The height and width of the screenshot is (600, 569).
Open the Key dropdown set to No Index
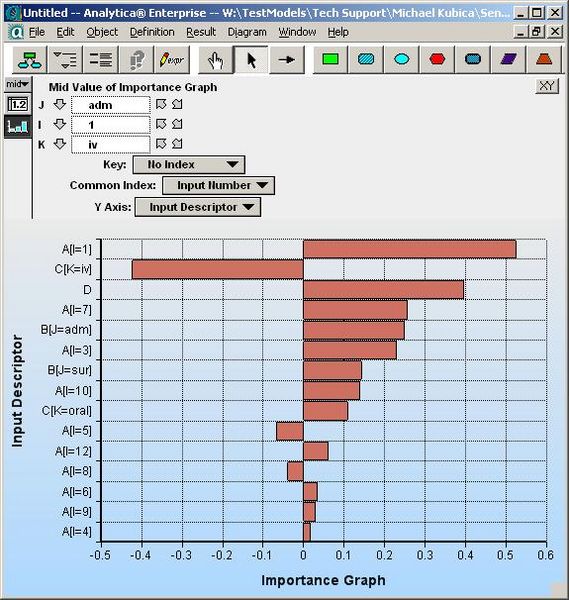coord(189,165)
